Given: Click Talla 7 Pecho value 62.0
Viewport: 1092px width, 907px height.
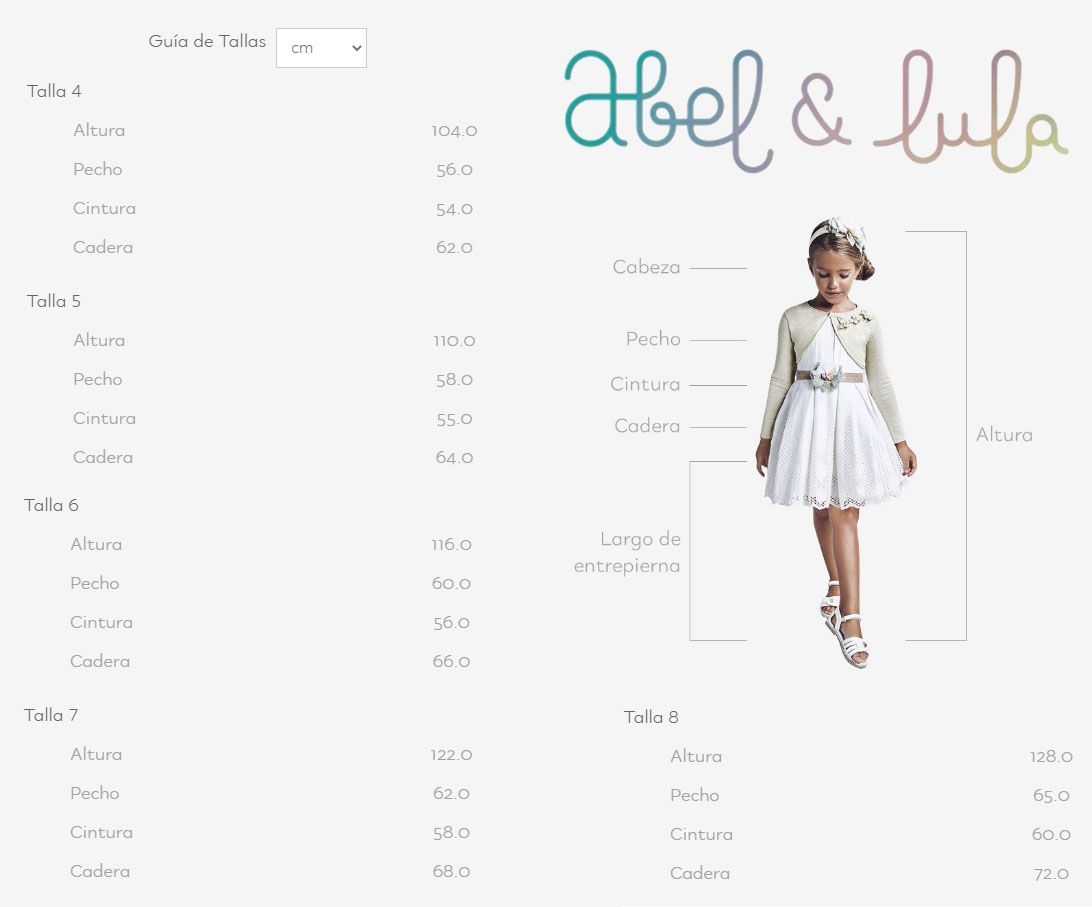Looking at the screenshot, I should tap(451, 794).
